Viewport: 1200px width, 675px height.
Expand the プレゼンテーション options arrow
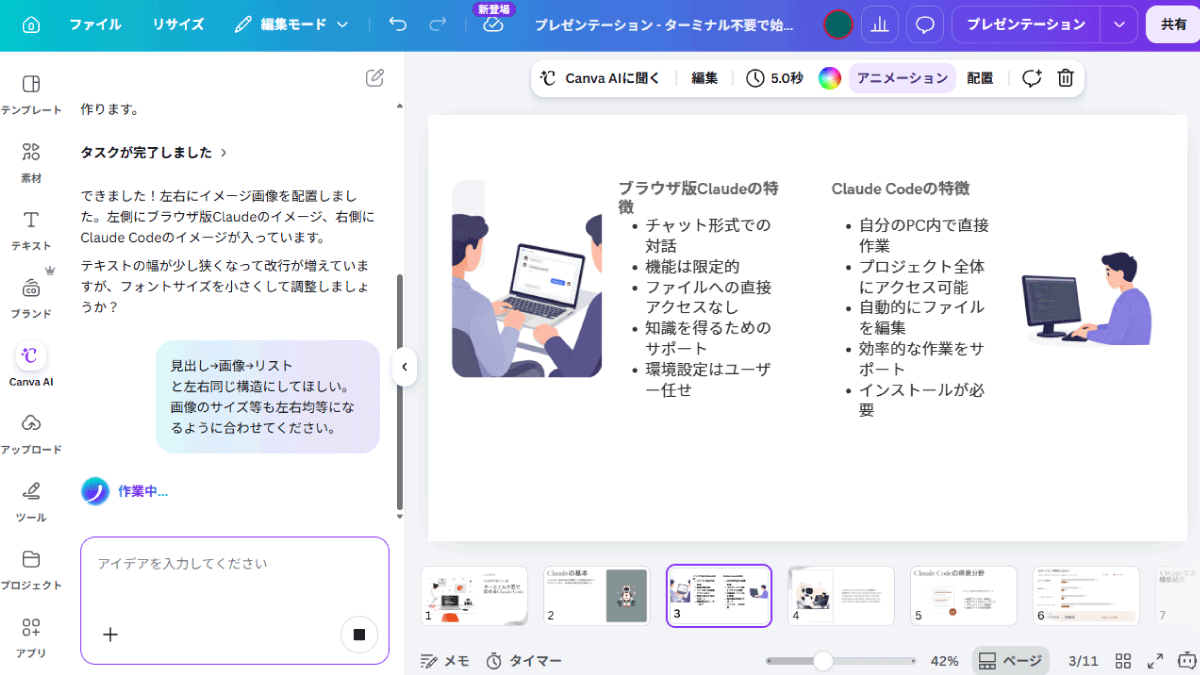coord(1119,24)
